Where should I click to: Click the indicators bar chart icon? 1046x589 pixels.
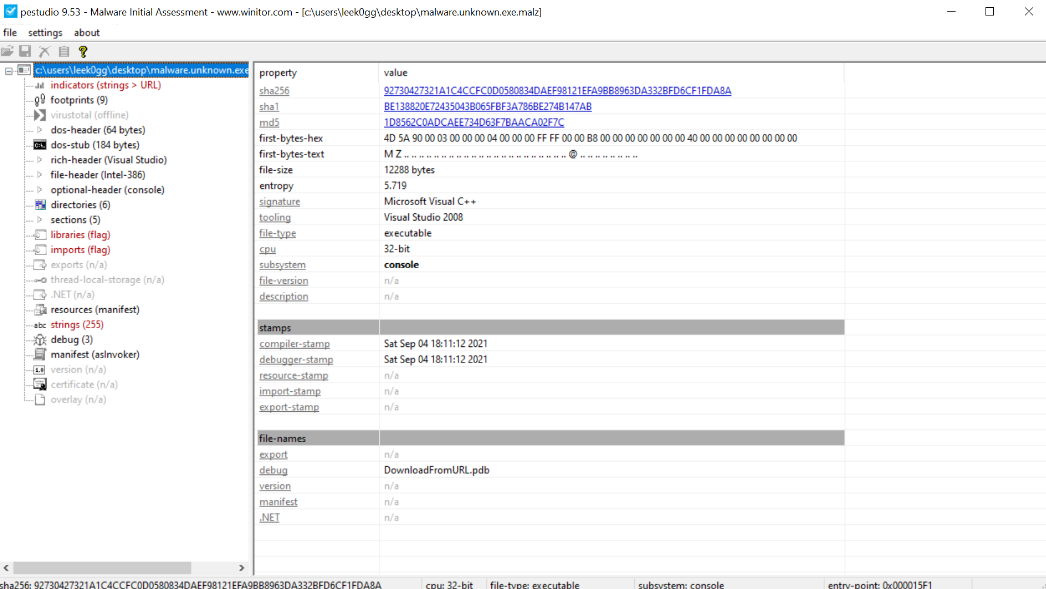(x=40, y=85)
